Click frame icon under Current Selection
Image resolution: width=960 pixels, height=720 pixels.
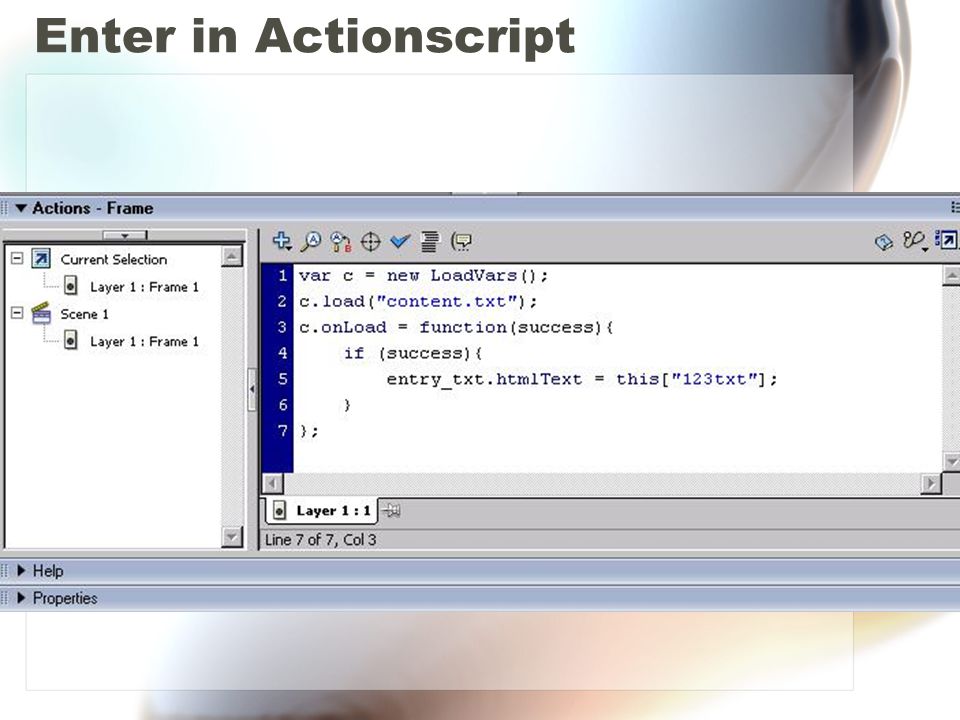pos(71,286)
